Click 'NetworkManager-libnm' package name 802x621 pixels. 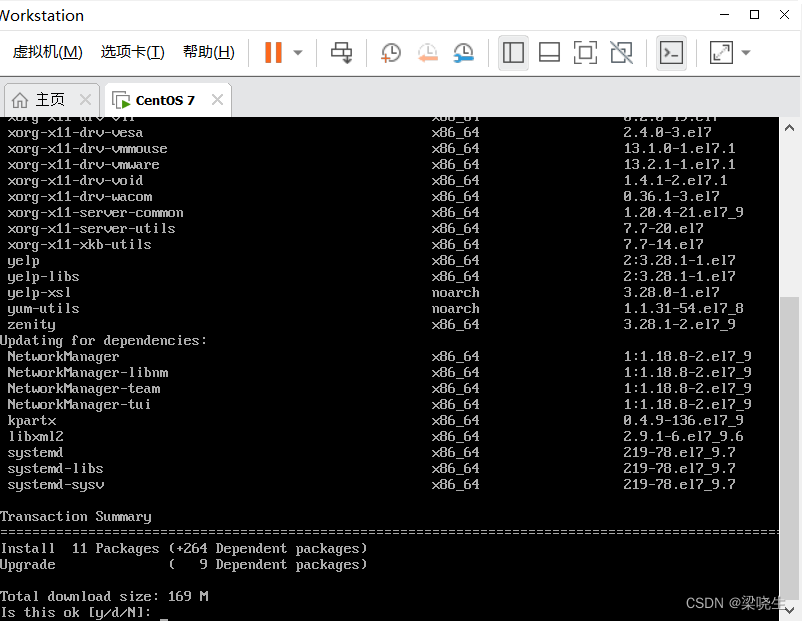pyautogui.click(x=87, y=372)
